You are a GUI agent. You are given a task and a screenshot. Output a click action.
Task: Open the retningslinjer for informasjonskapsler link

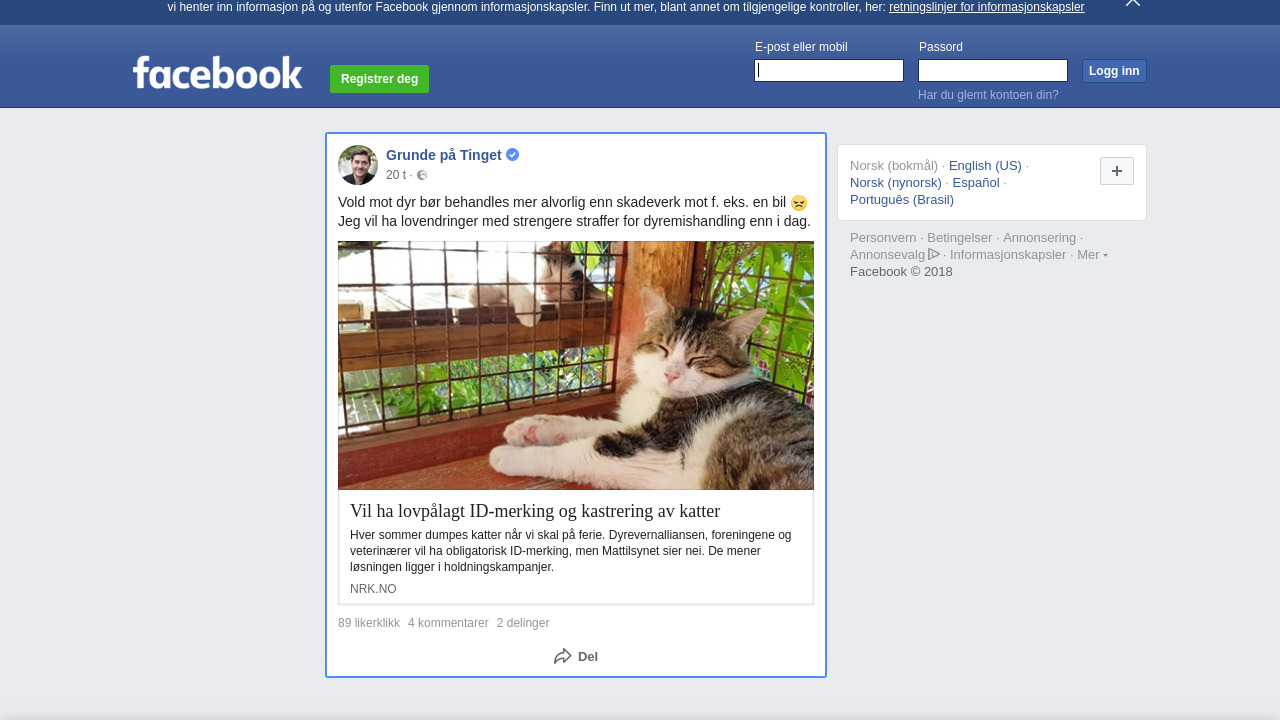point(986,7)
